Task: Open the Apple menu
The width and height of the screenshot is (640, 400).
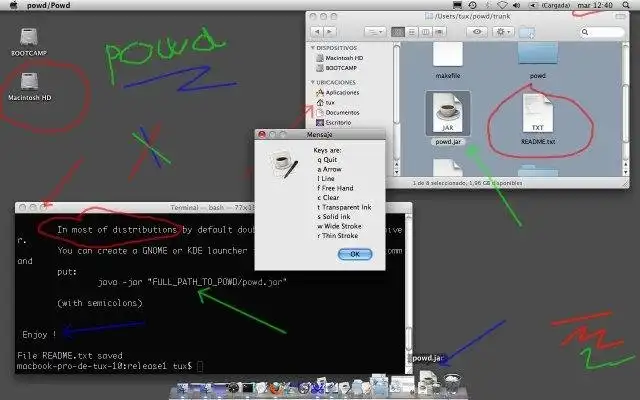Action: 13,5
